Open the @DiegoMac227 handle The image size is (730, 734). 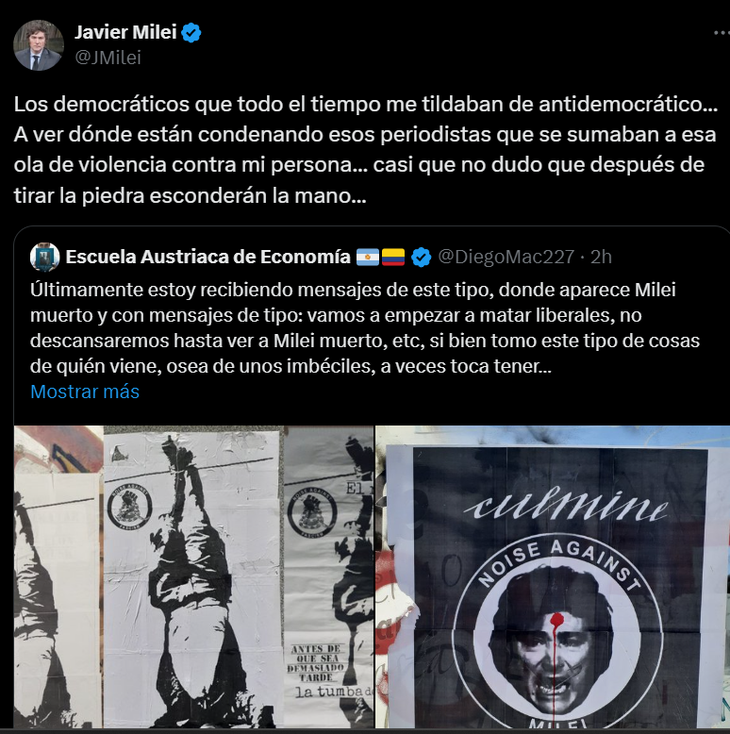(506, 257)
